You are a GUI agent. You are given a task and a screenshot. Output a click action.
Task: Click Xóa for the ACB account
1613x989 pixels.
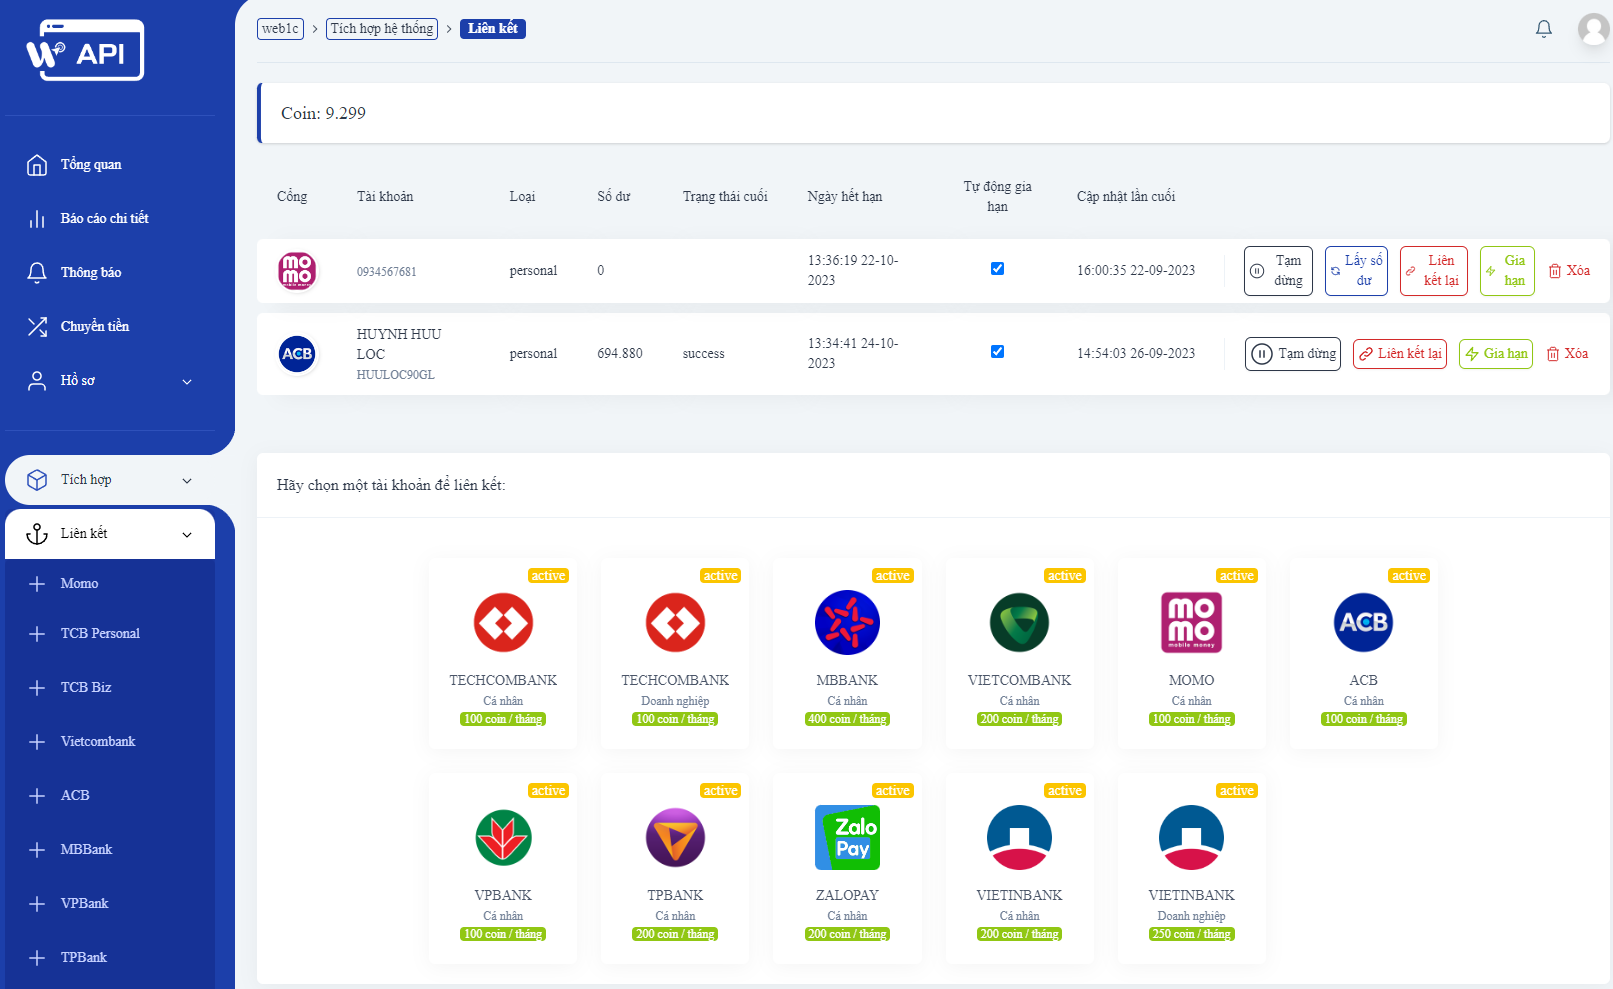1567,354
